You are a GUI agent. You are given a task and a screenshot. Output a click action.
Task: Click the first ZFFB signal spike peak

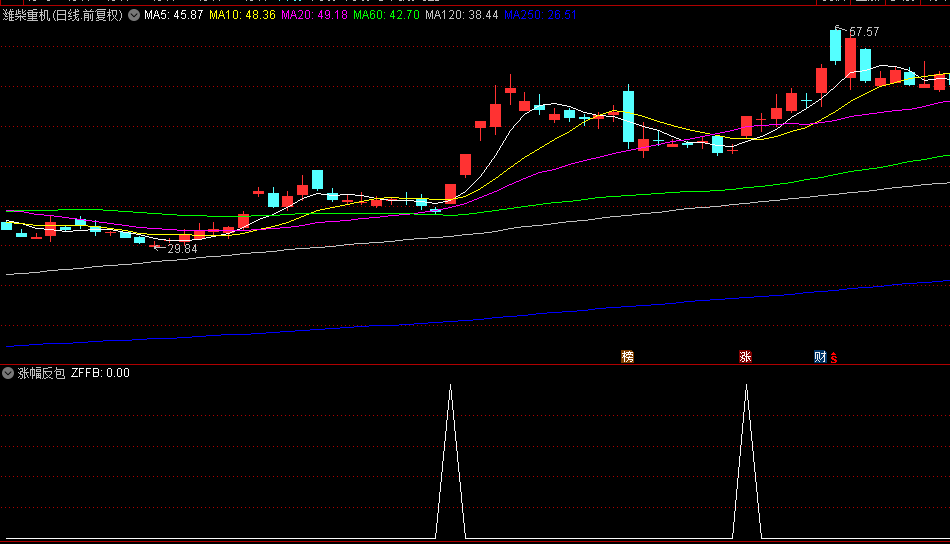pos(450,386)
